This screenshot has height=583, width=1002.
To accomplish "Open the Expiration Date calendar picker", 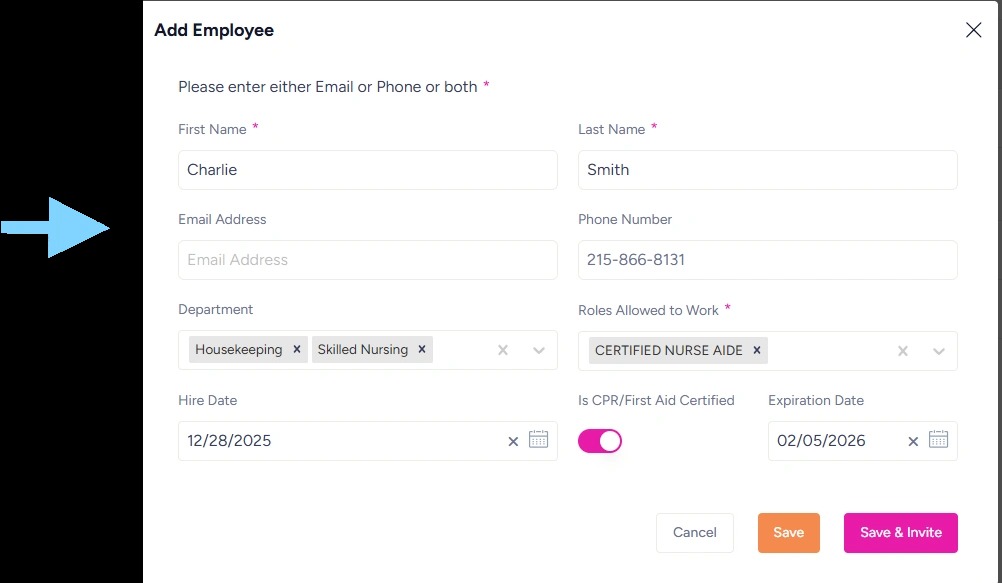I will coord(938,440).
